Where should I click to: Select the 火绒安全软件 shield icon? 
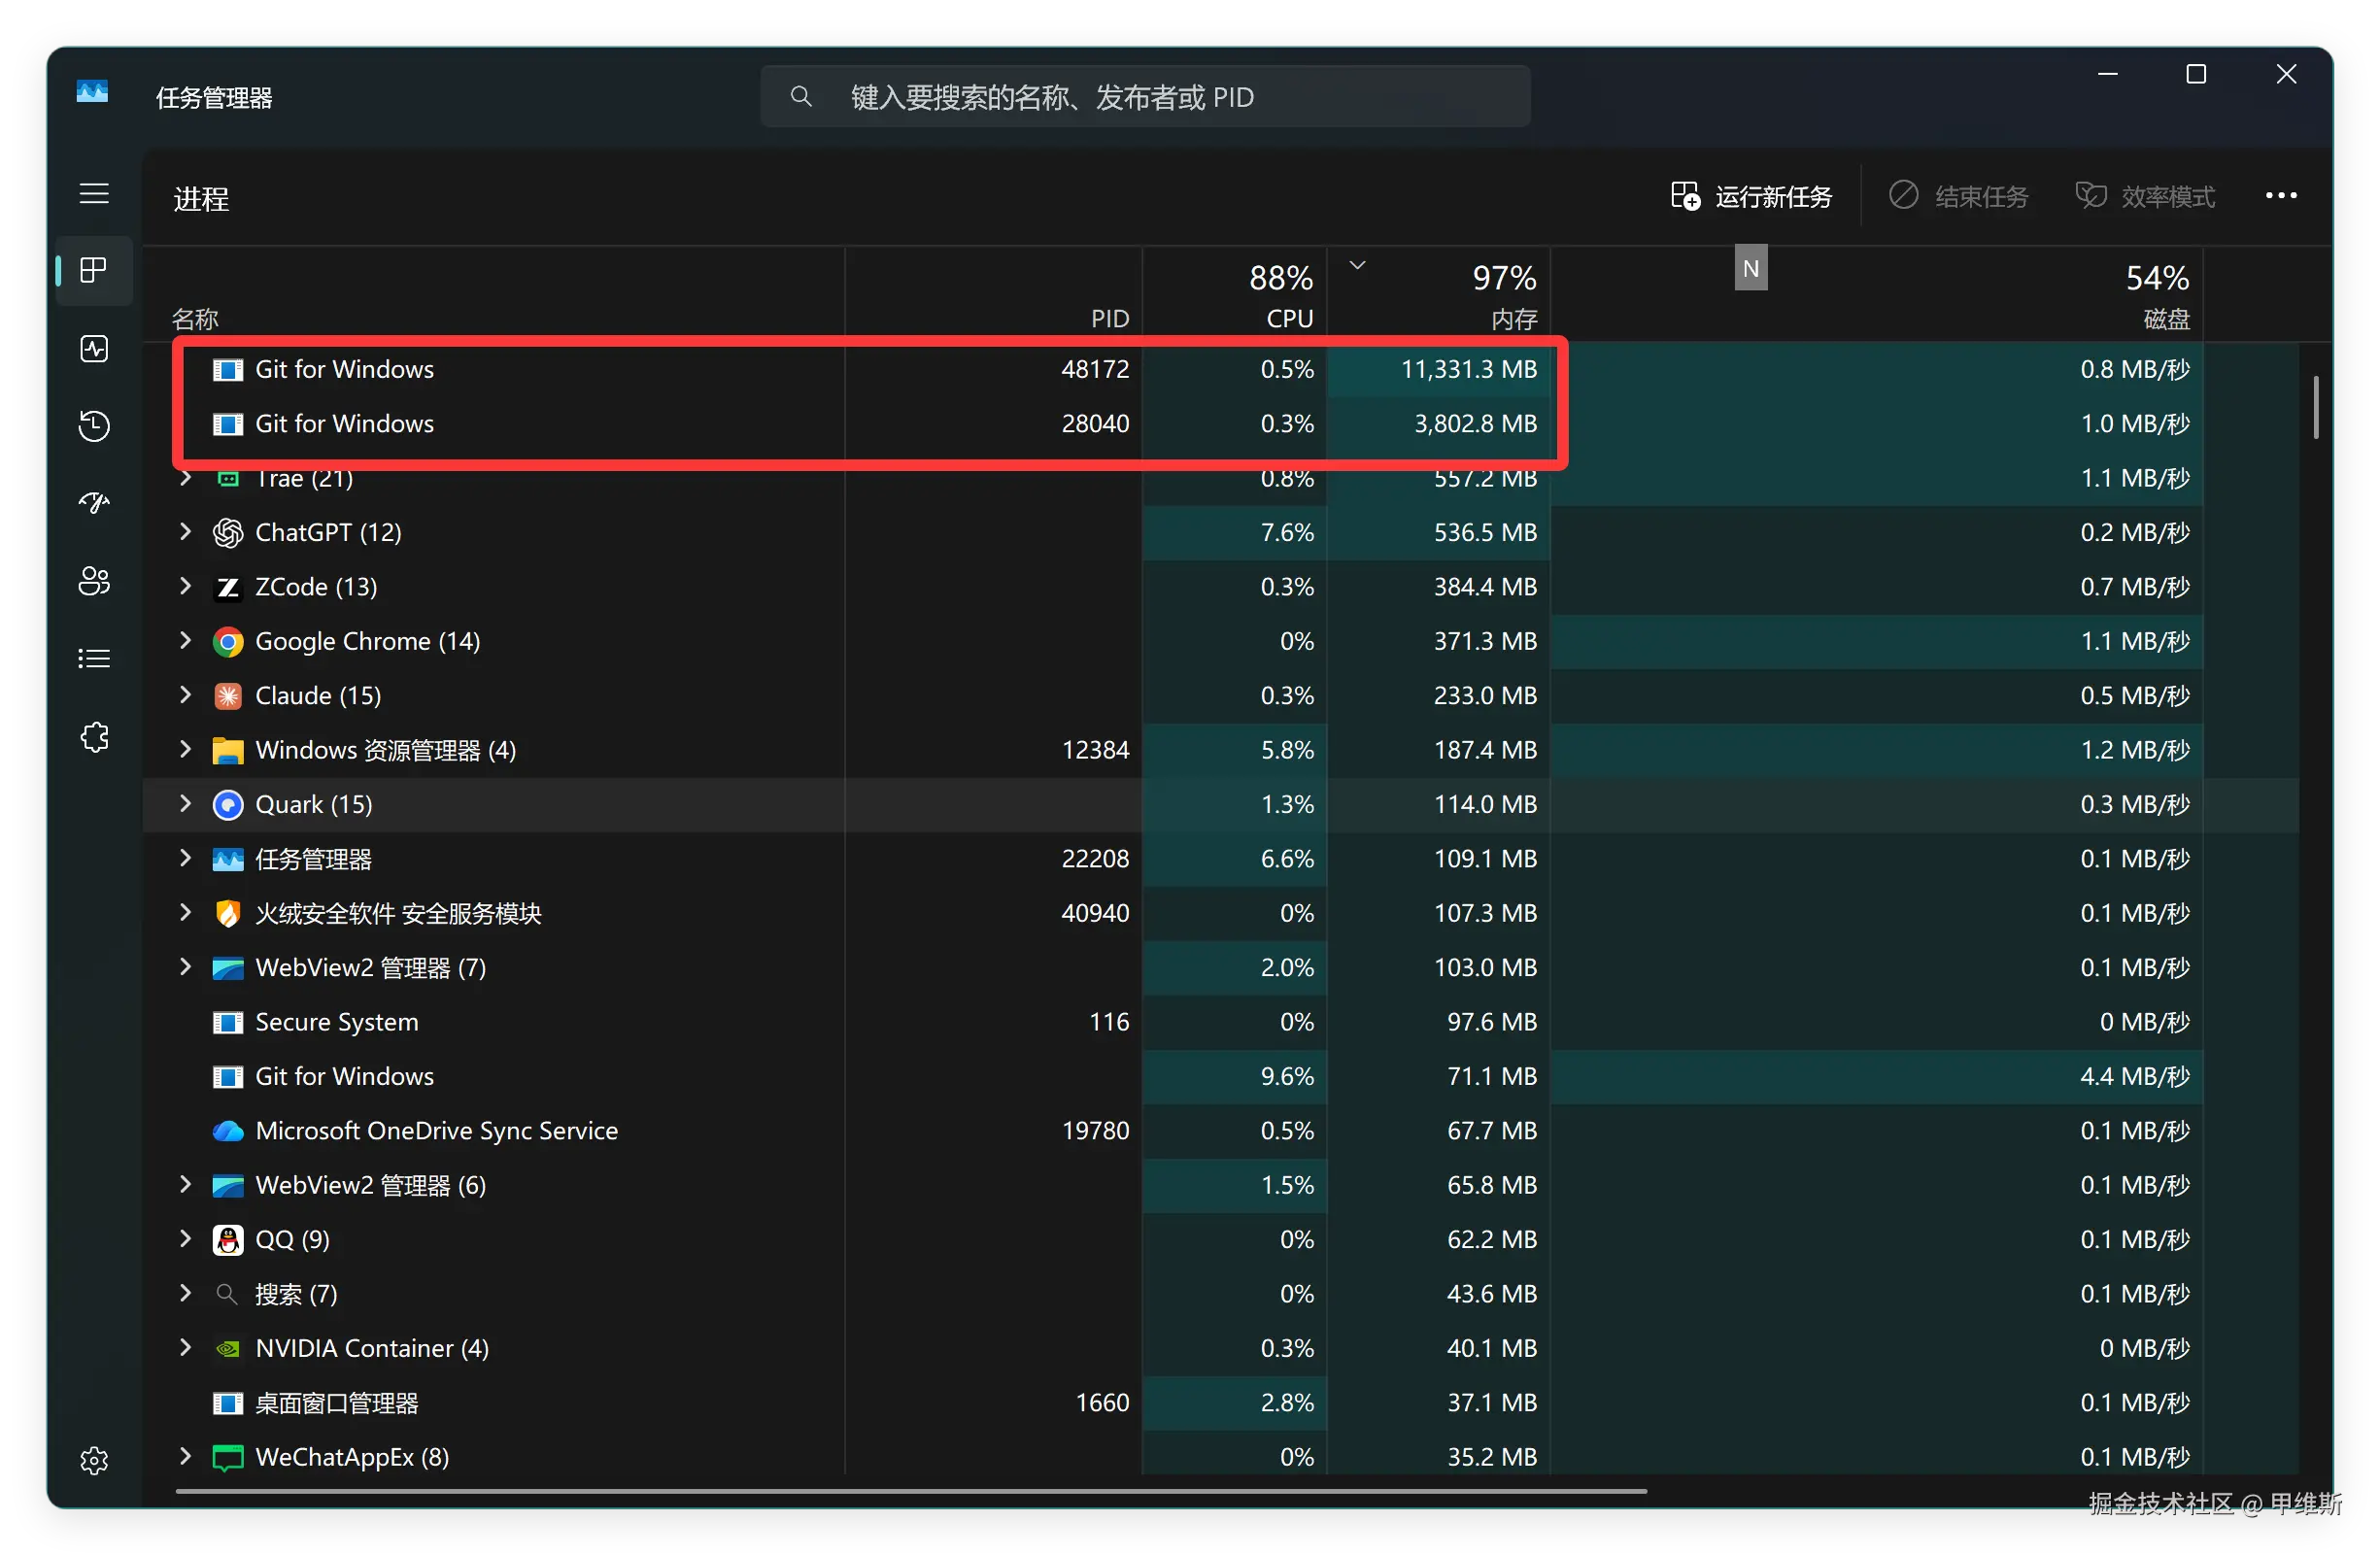pos(228,914)
